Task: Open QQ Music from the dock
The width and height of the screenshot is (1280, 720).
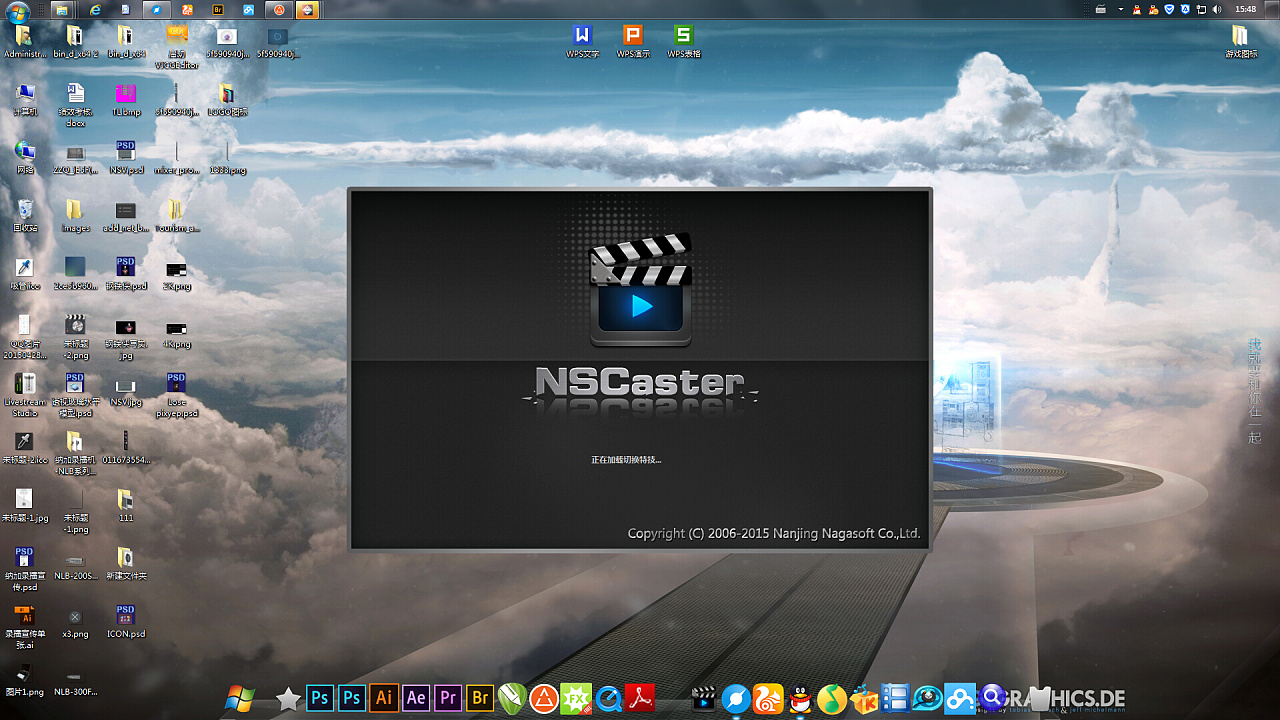Action: point(832,698)
